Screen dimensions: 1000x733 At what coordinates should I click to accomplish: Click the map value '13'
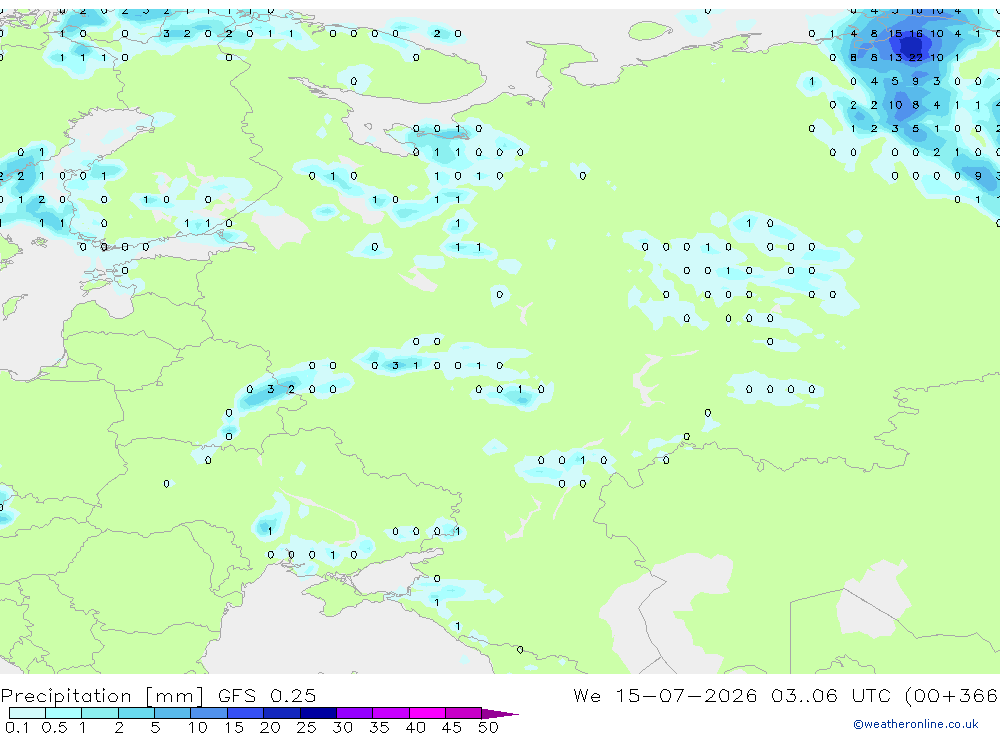click(895, 57)
